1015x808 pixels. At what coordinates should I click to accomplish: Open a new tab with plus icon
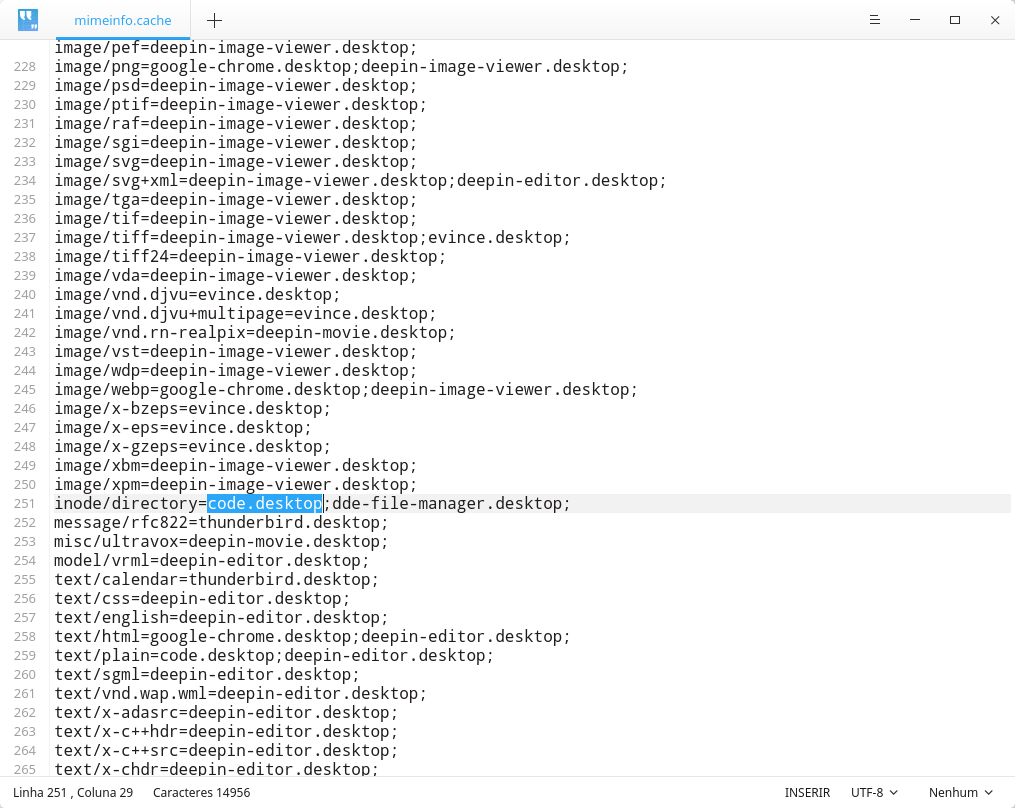pos(214,21)
